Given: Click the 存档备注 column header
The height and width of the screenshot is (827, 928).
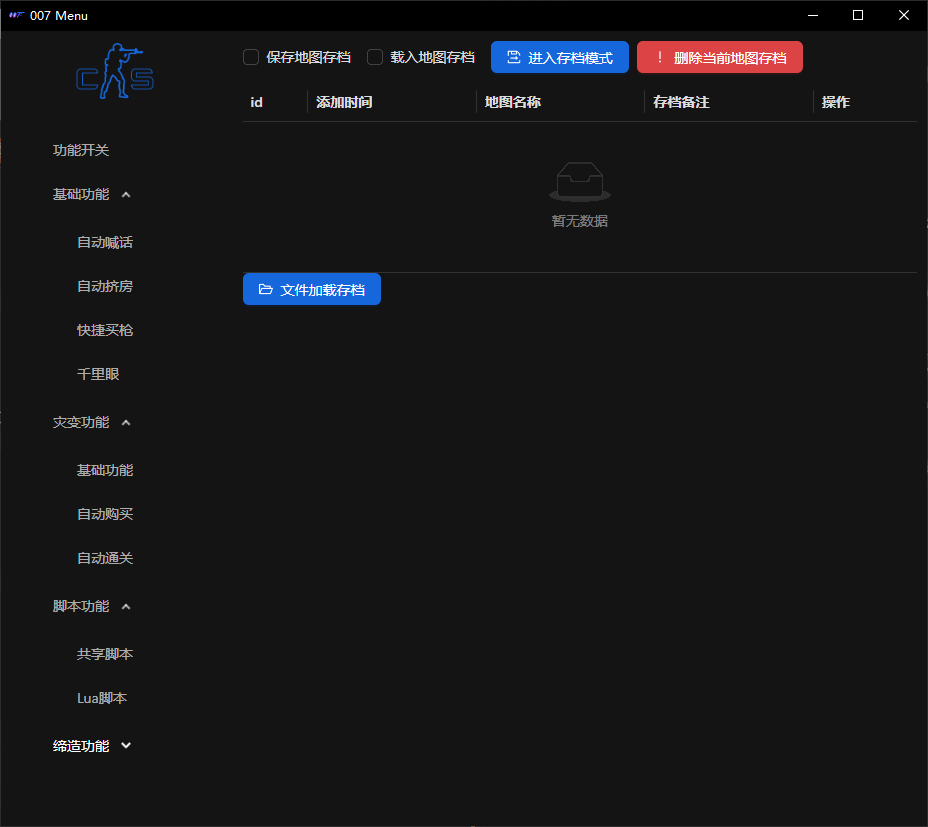Looking at the screenshot, I should [x=681, y=102].
